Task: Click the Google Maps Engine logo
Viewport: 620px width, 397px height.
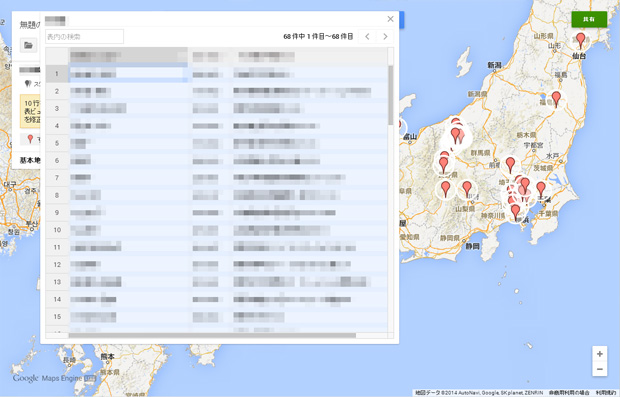Action: click(54, 378)
